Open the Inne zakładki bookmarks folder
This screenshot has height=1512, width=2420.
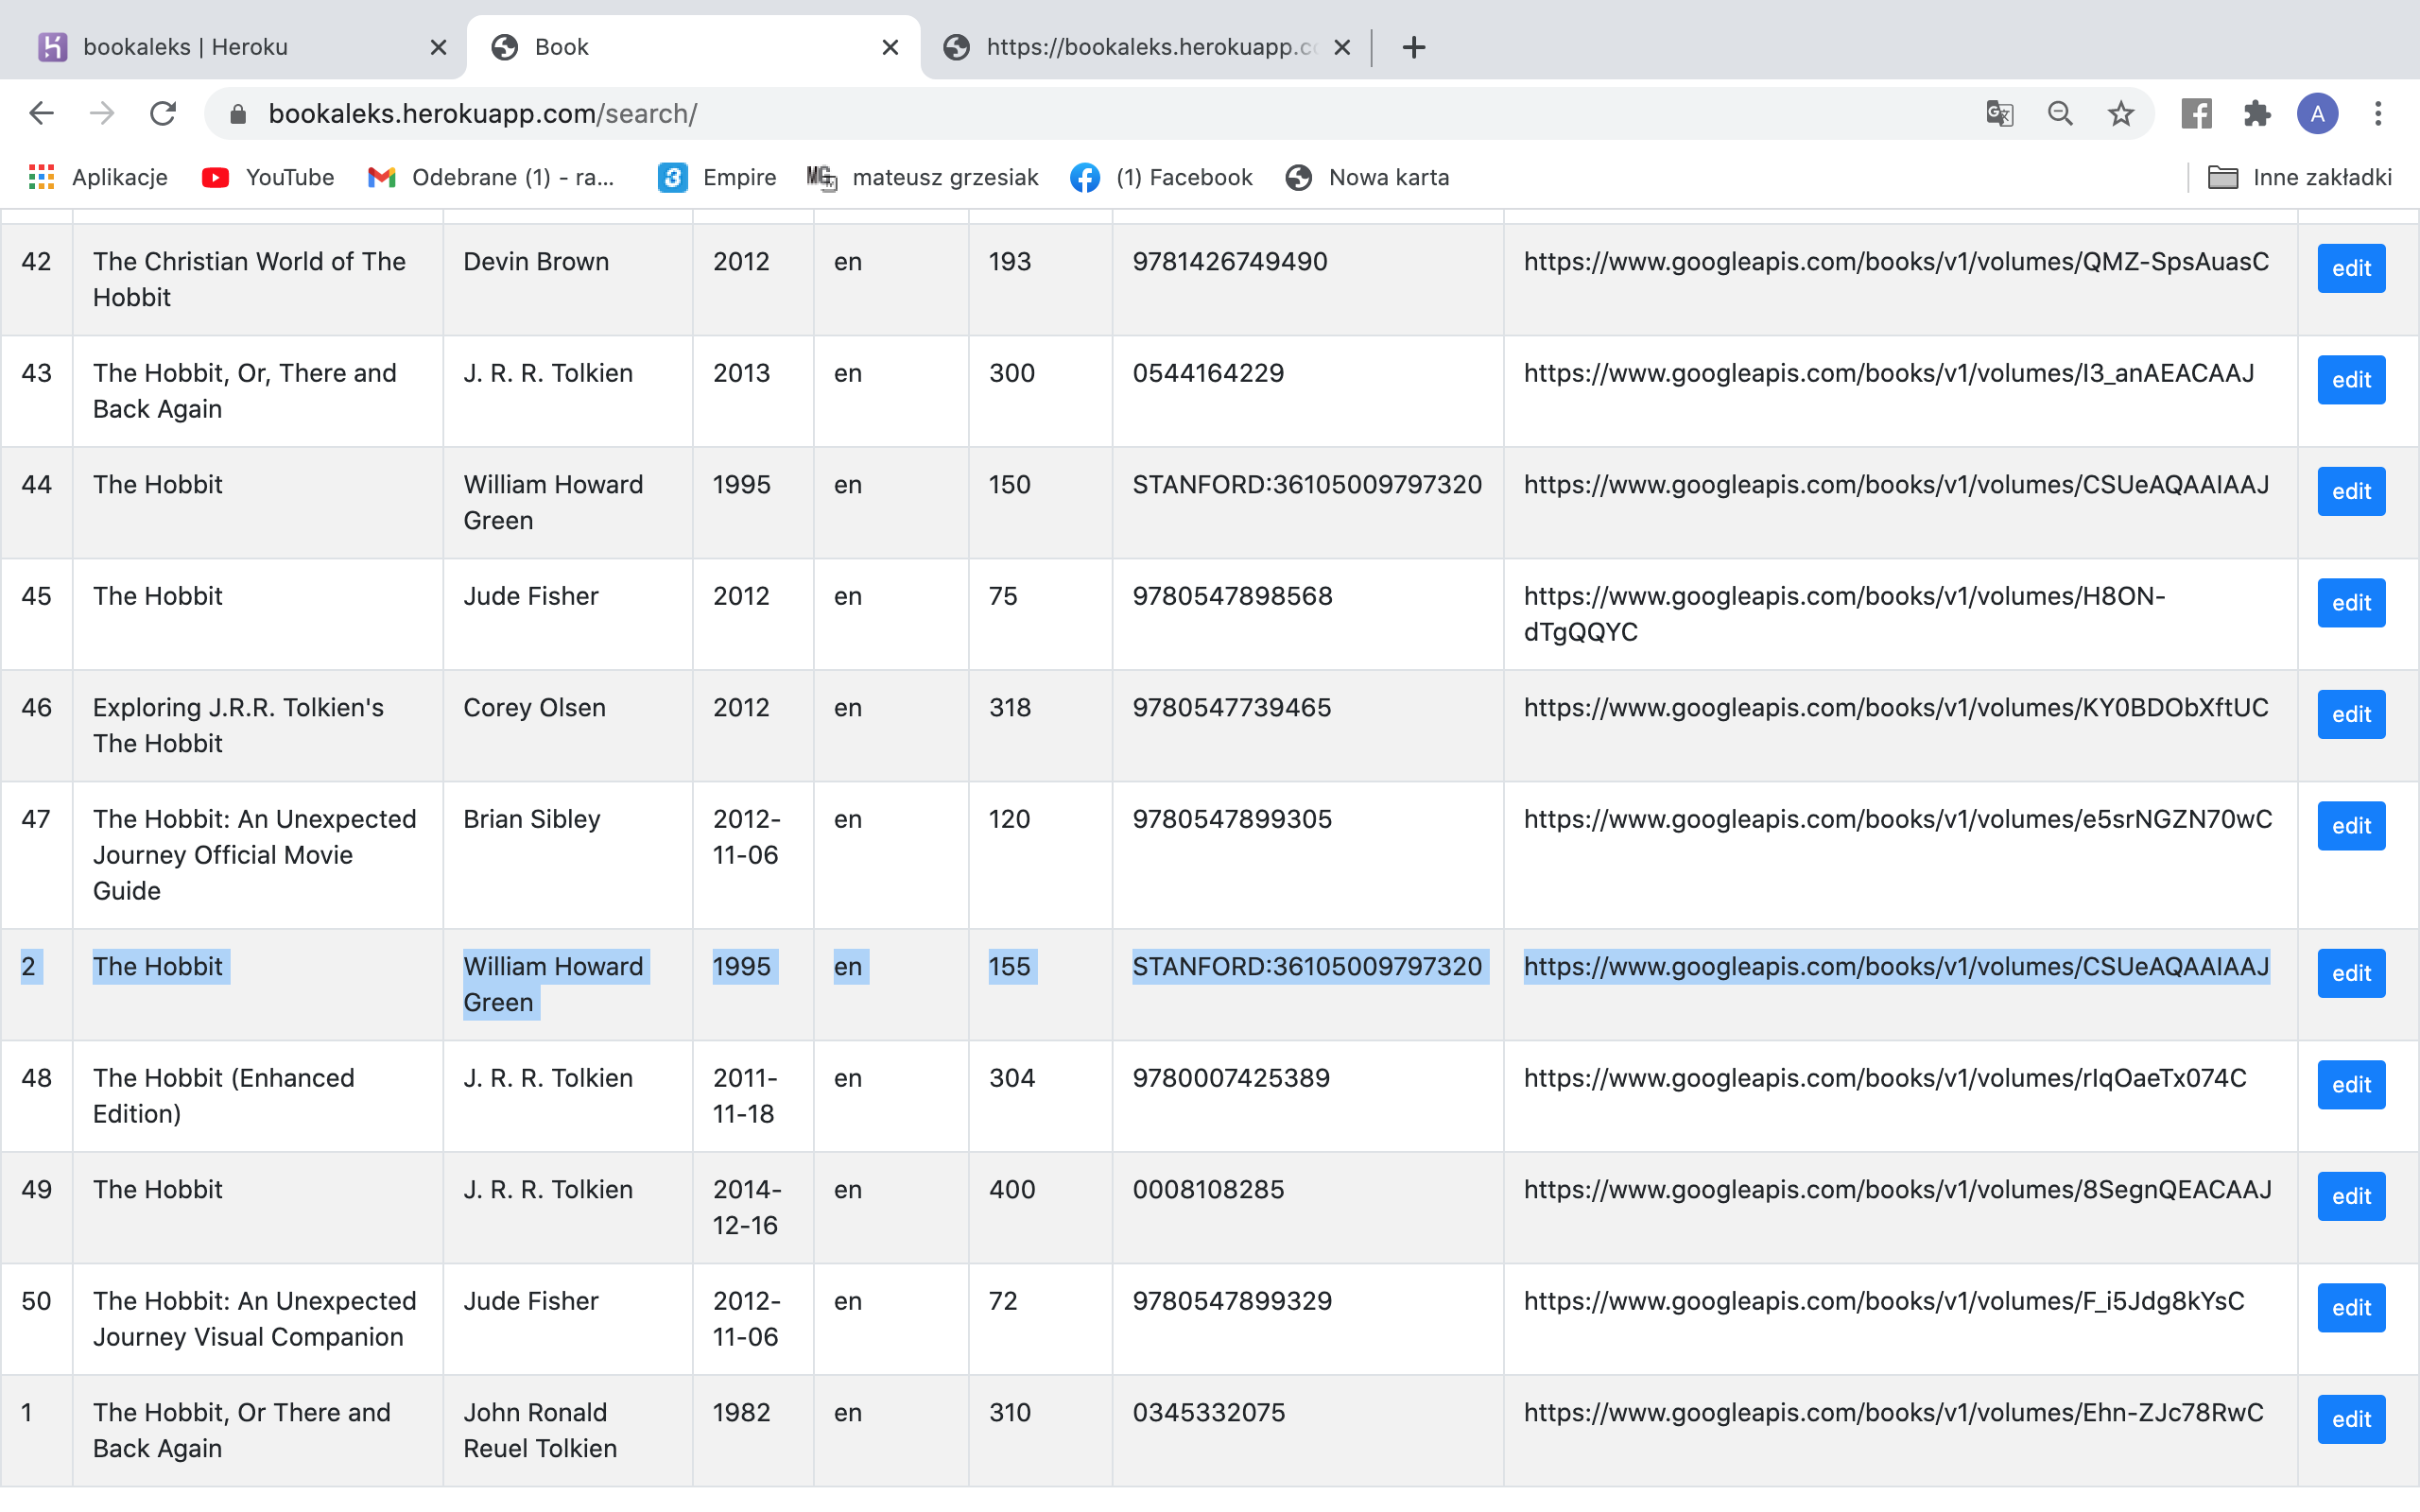point(2299,177)
